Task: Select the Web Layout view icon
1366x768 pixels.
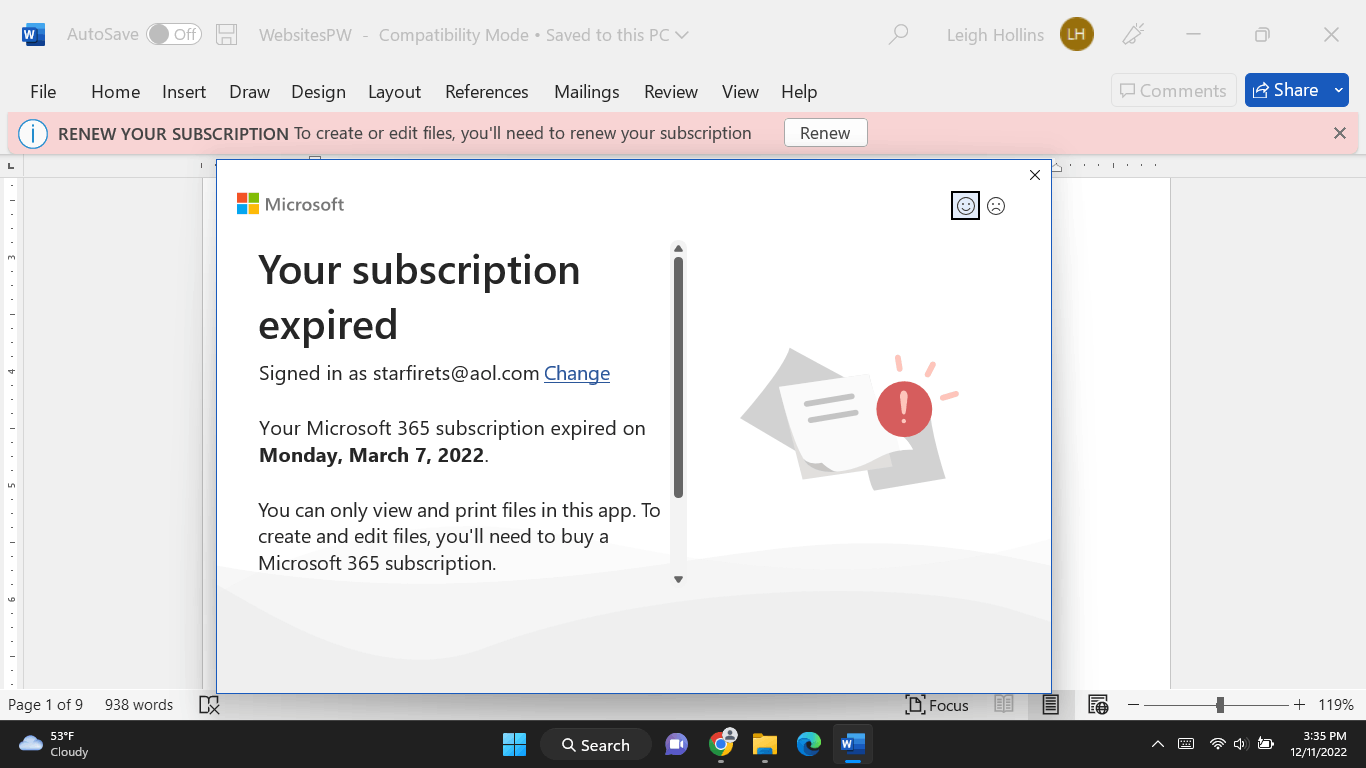Action: pos(1097,705)
